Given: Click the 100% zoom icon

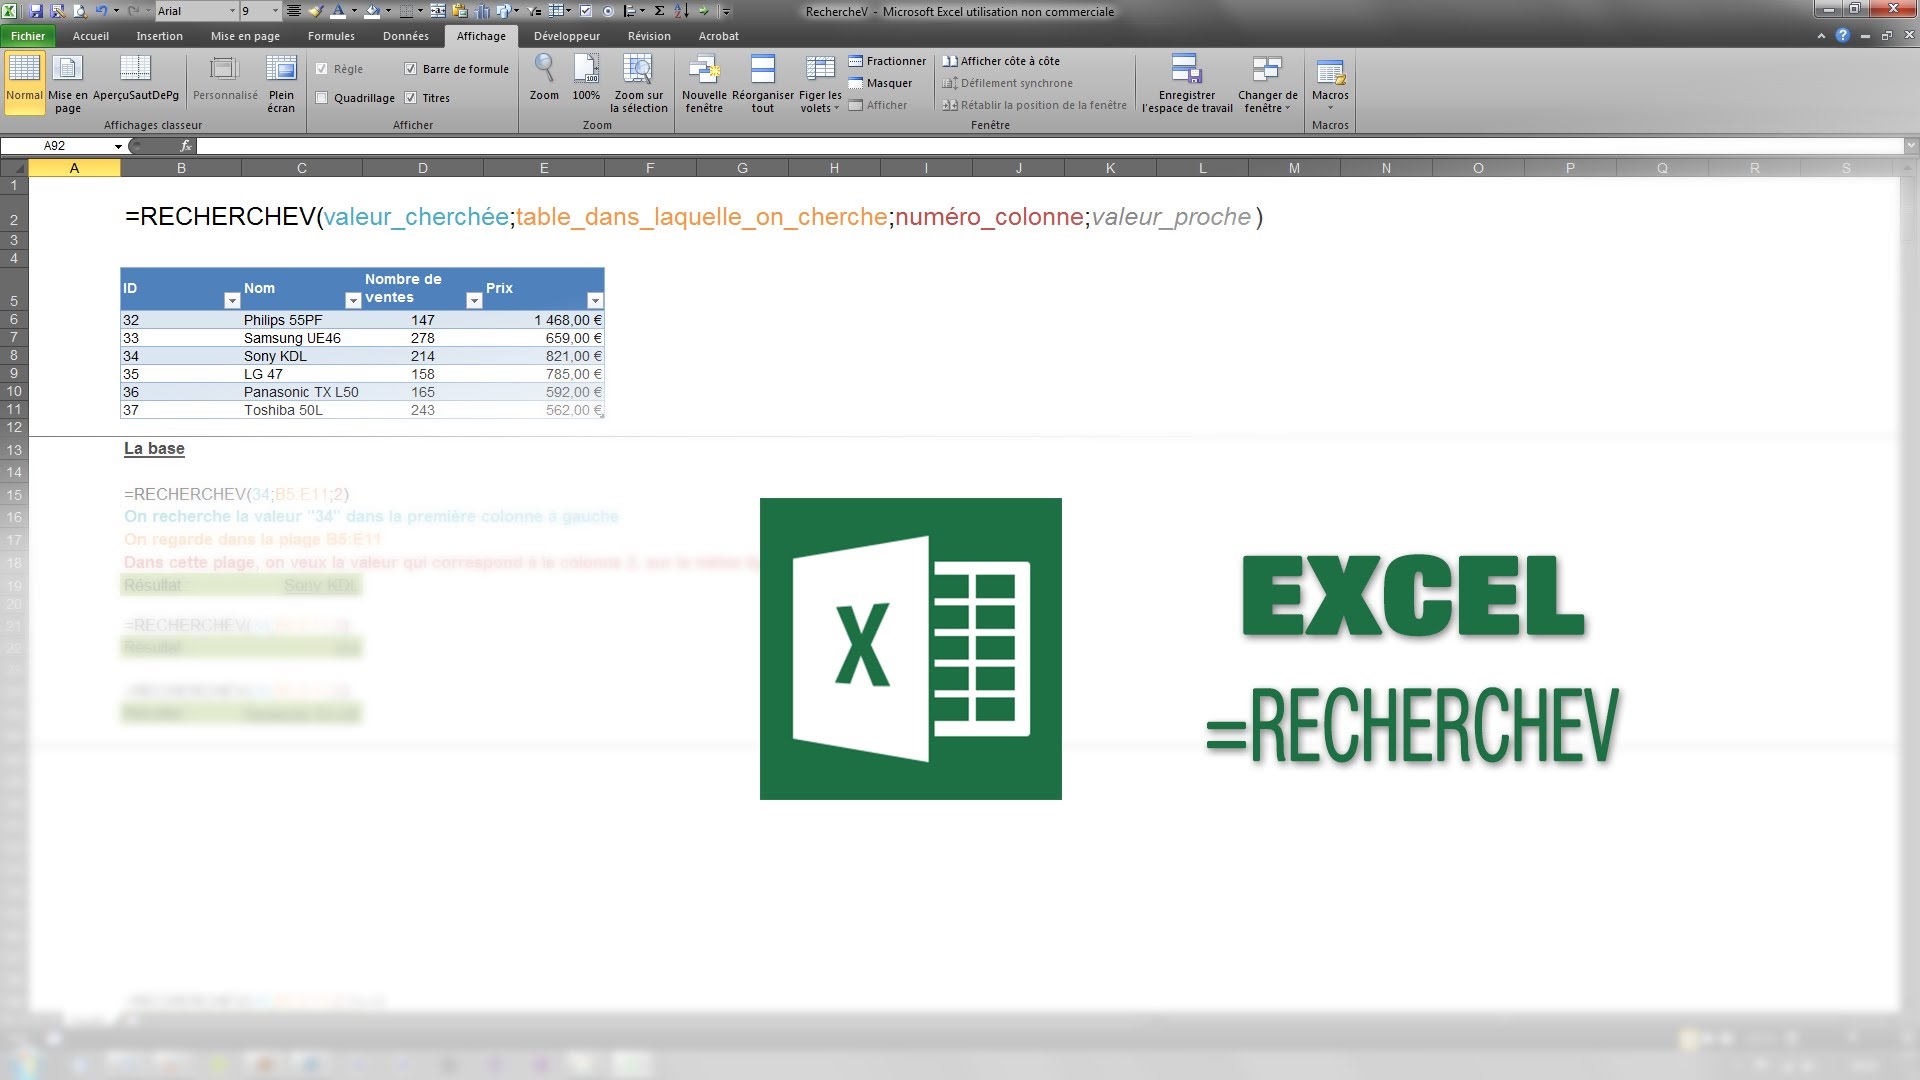Looking at the screenshot, I should [586, 70].
